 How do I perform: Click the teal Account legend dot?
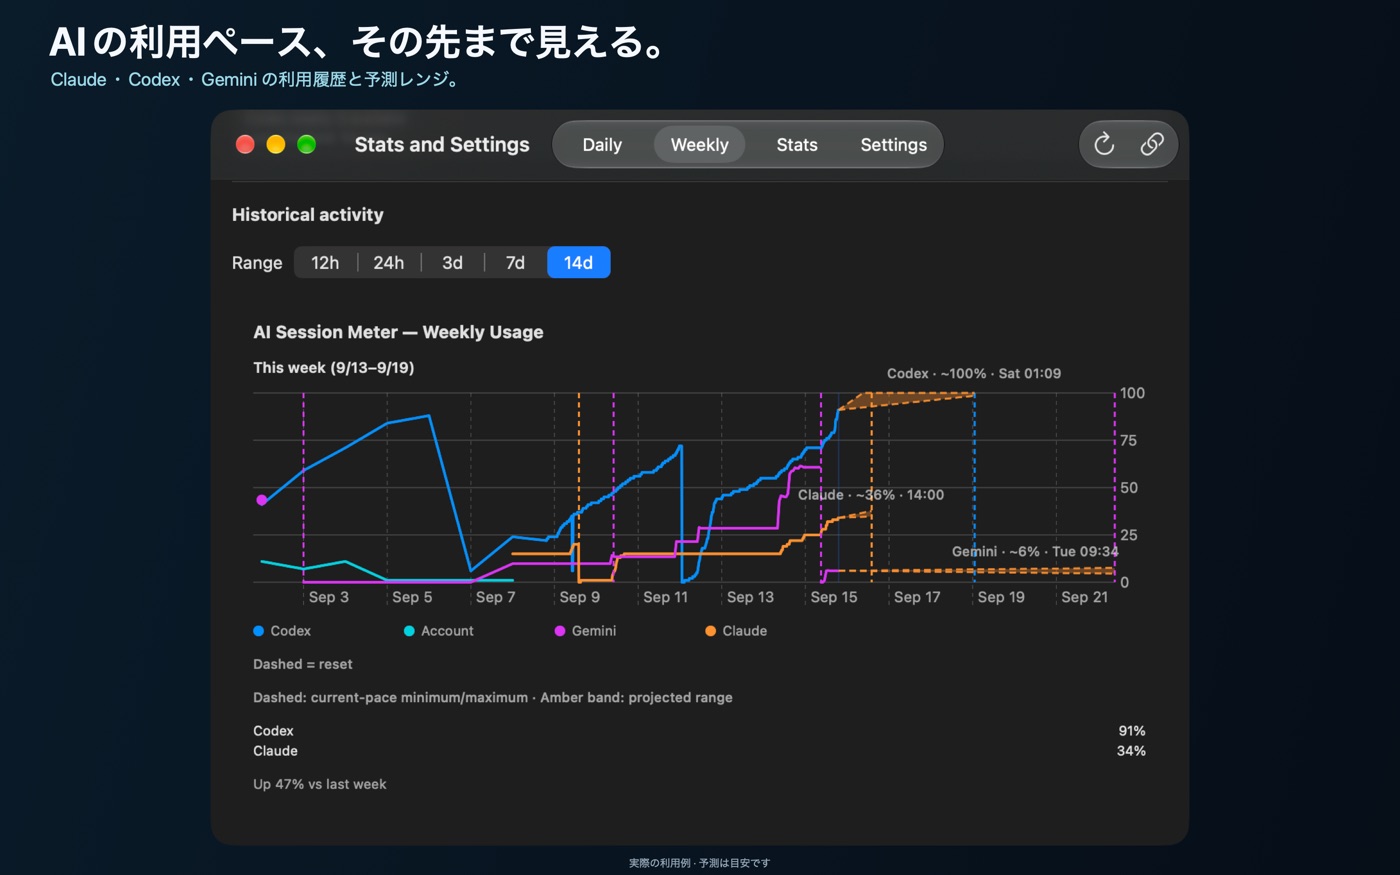point(409,631)
